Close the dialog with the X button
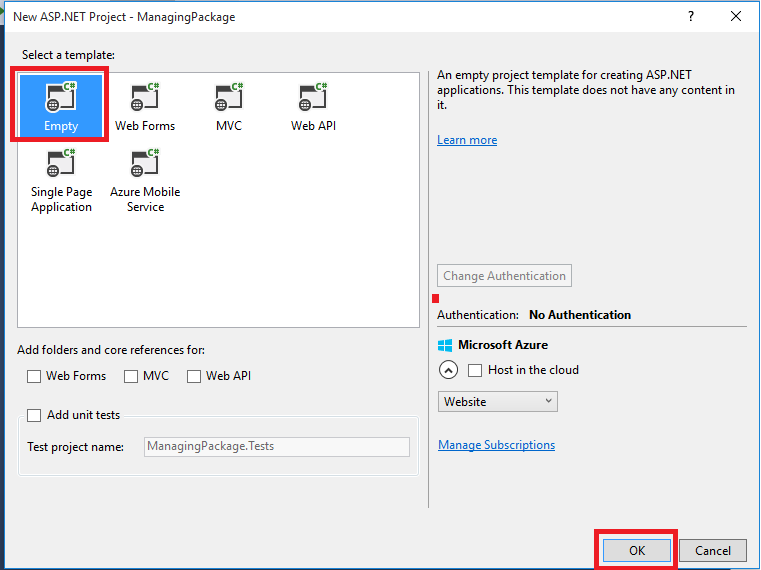The image size is (761, 570). click(736, 17)
